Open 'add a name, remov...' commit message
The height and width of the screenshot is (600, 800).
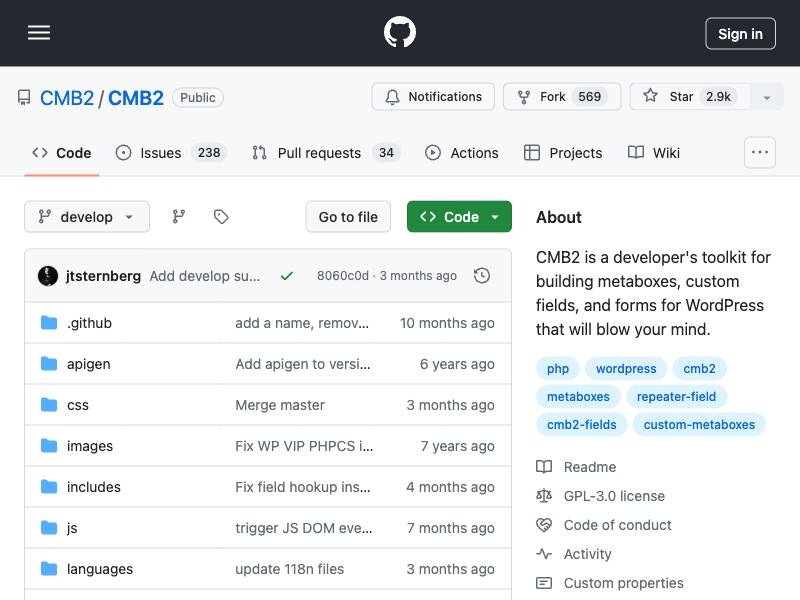[302, 323]
